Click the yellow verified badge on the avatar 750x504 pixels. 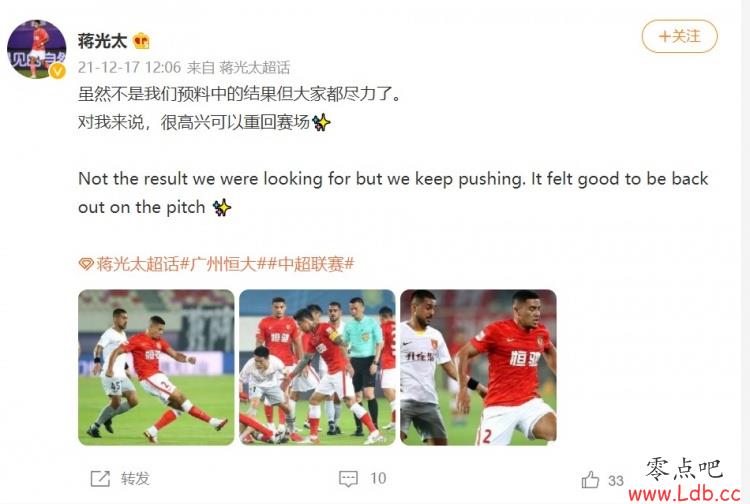[x=58, y=71]
